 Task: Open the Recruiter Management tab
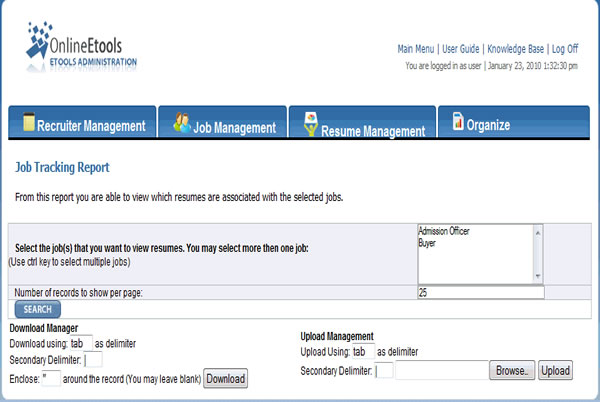pos(90,126)
